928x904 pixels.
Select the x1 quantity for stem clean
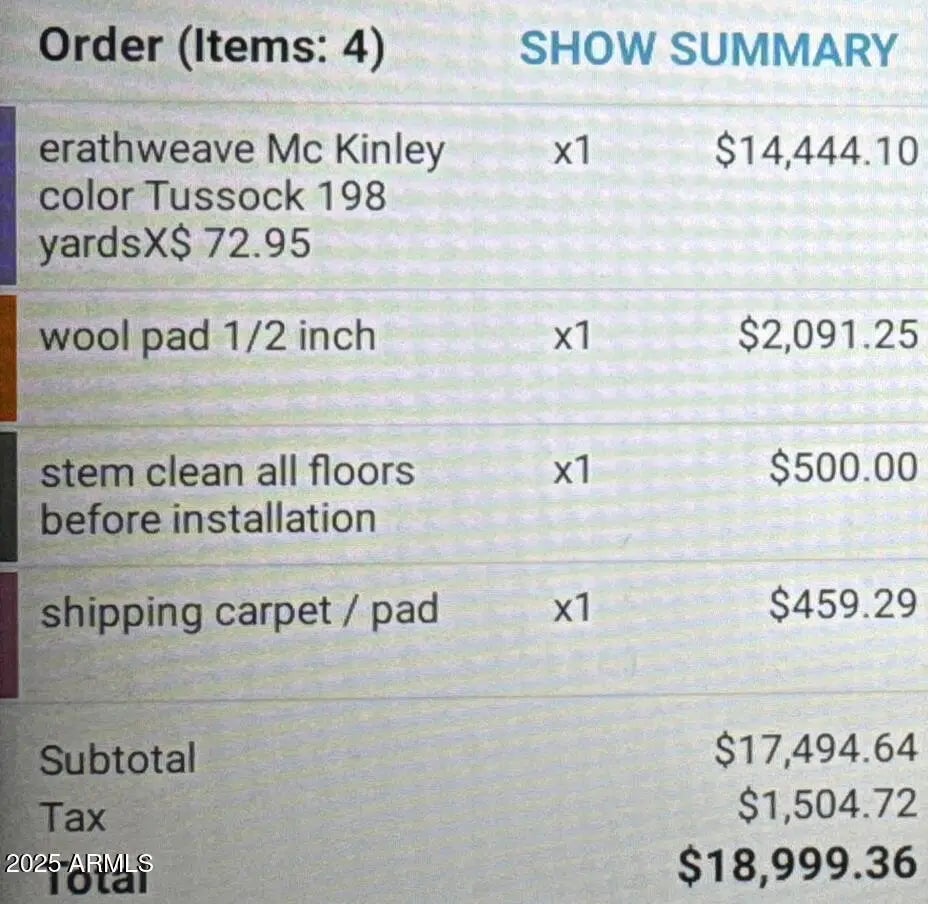pos(572,471)
